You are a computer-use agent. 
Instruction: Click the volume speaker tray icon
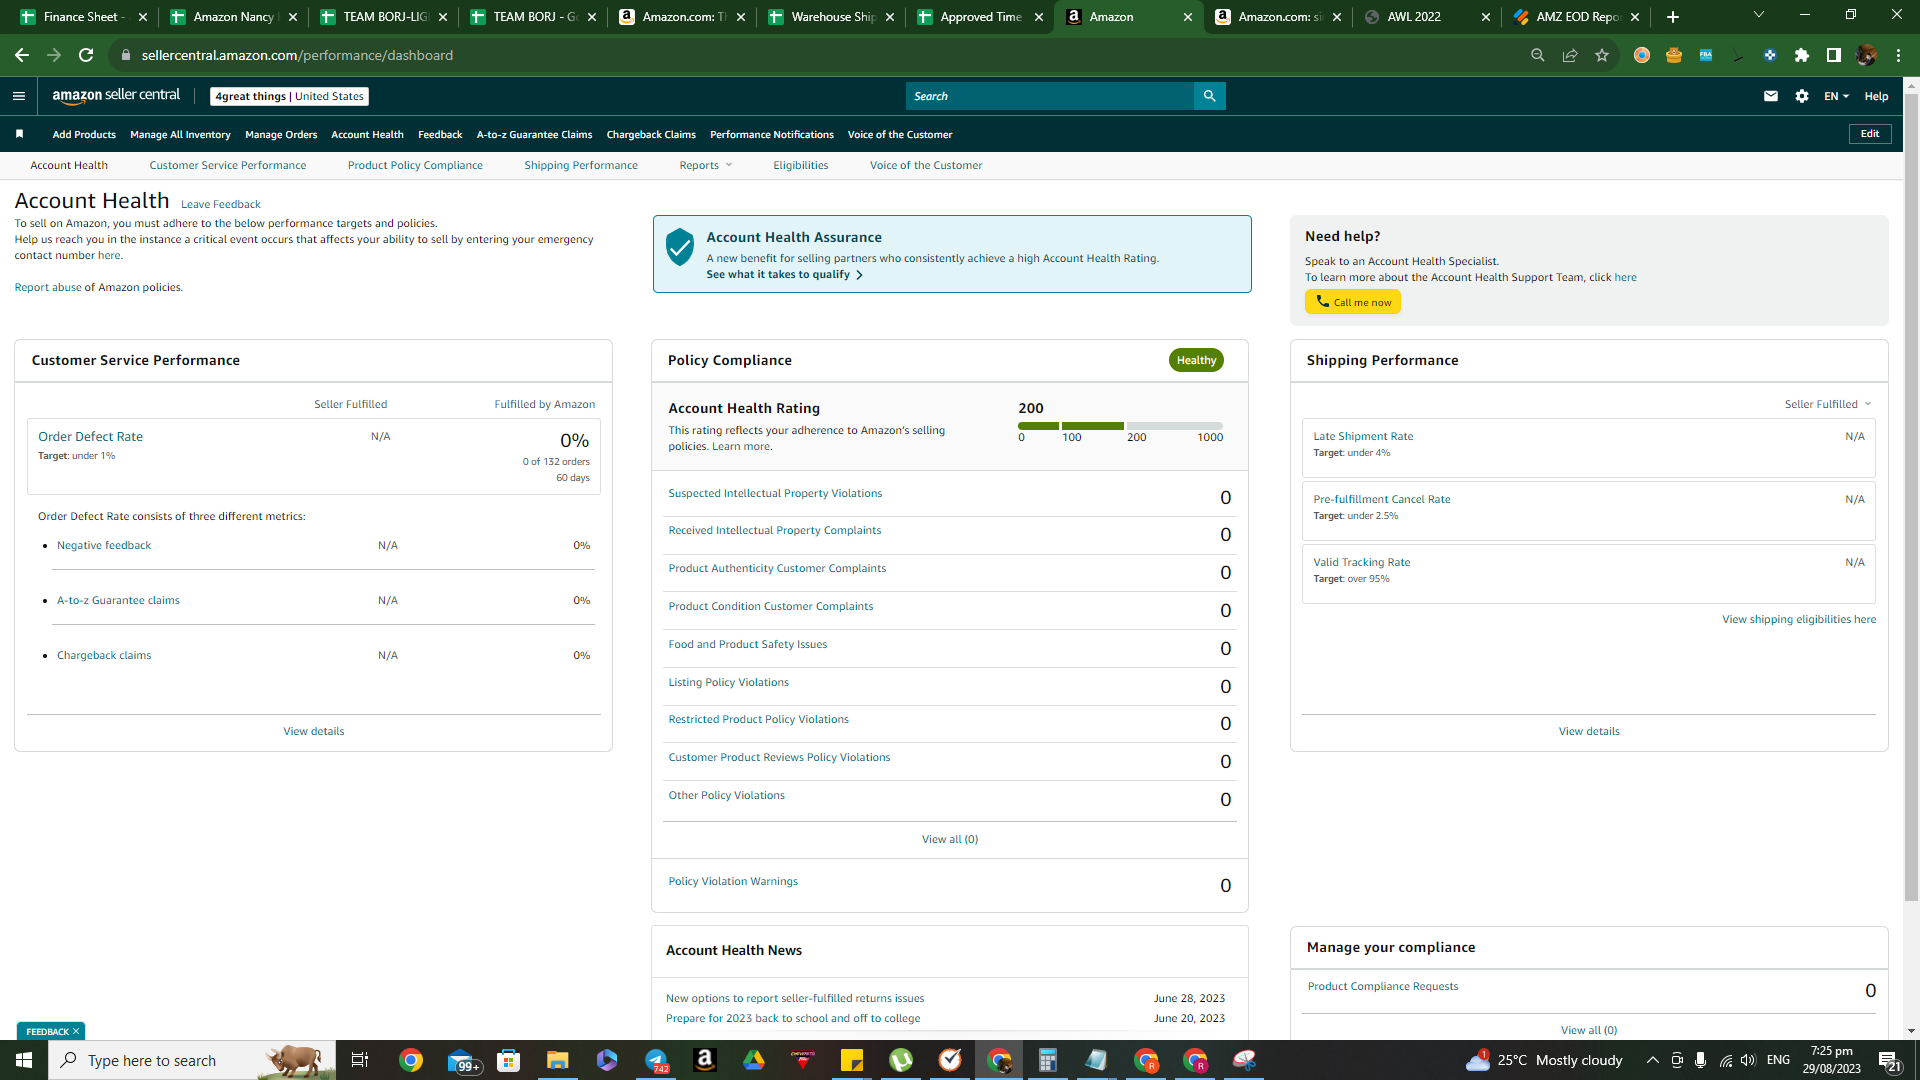tap(1748, 1060)
